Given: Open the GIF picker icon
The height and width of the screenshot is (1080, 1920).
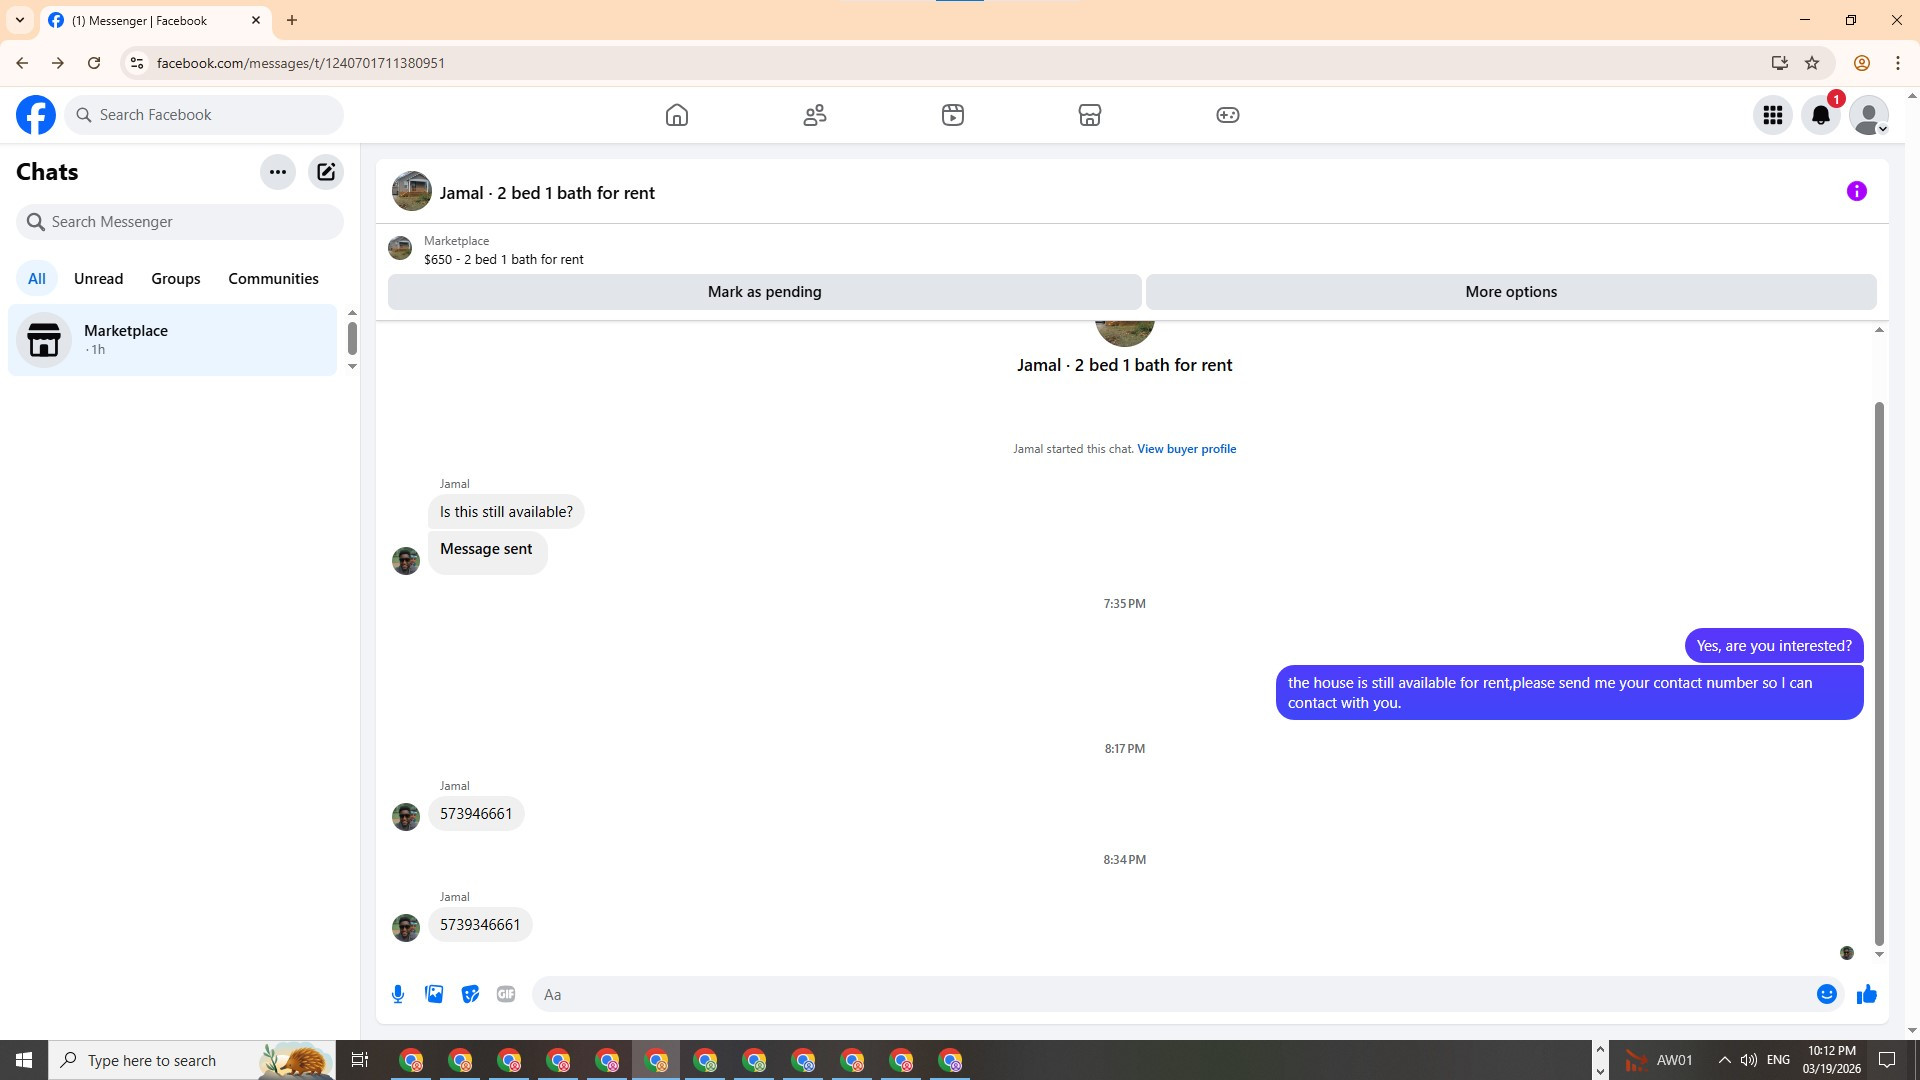Looking at the screenshot, I should coord(506,994).
